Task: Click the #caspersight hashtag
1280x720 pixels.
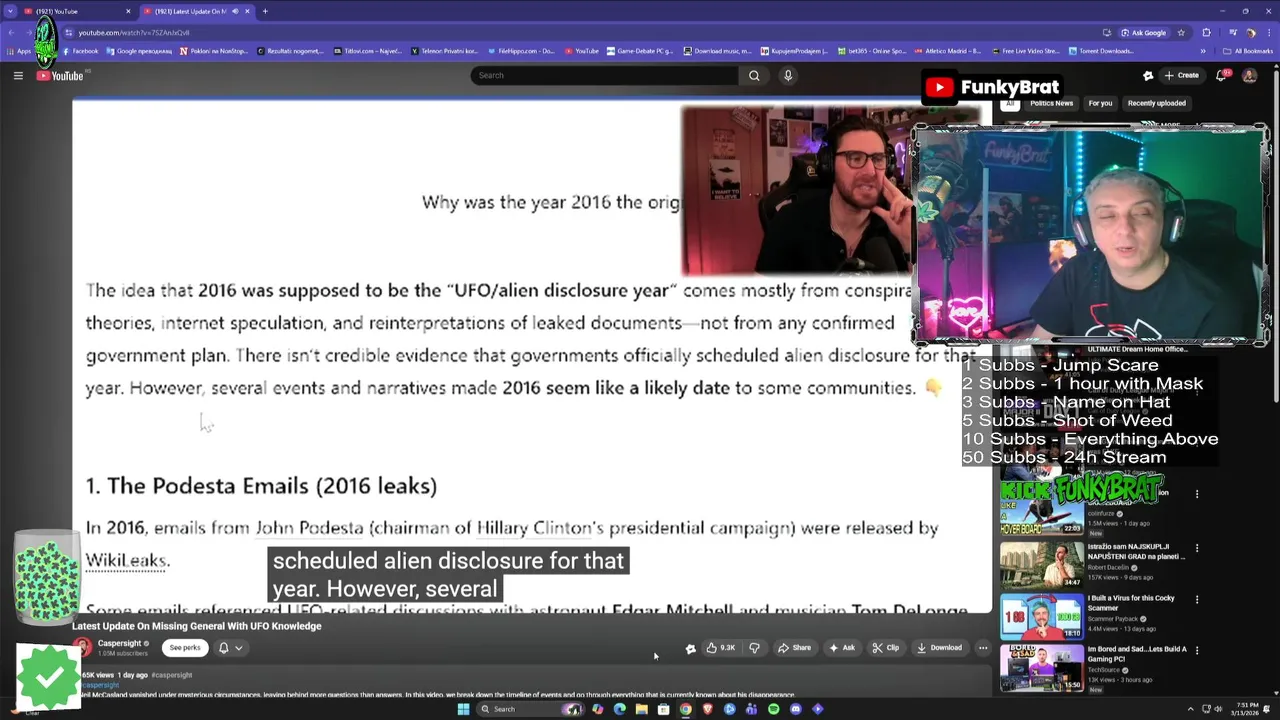Action: tap(171, 675)
